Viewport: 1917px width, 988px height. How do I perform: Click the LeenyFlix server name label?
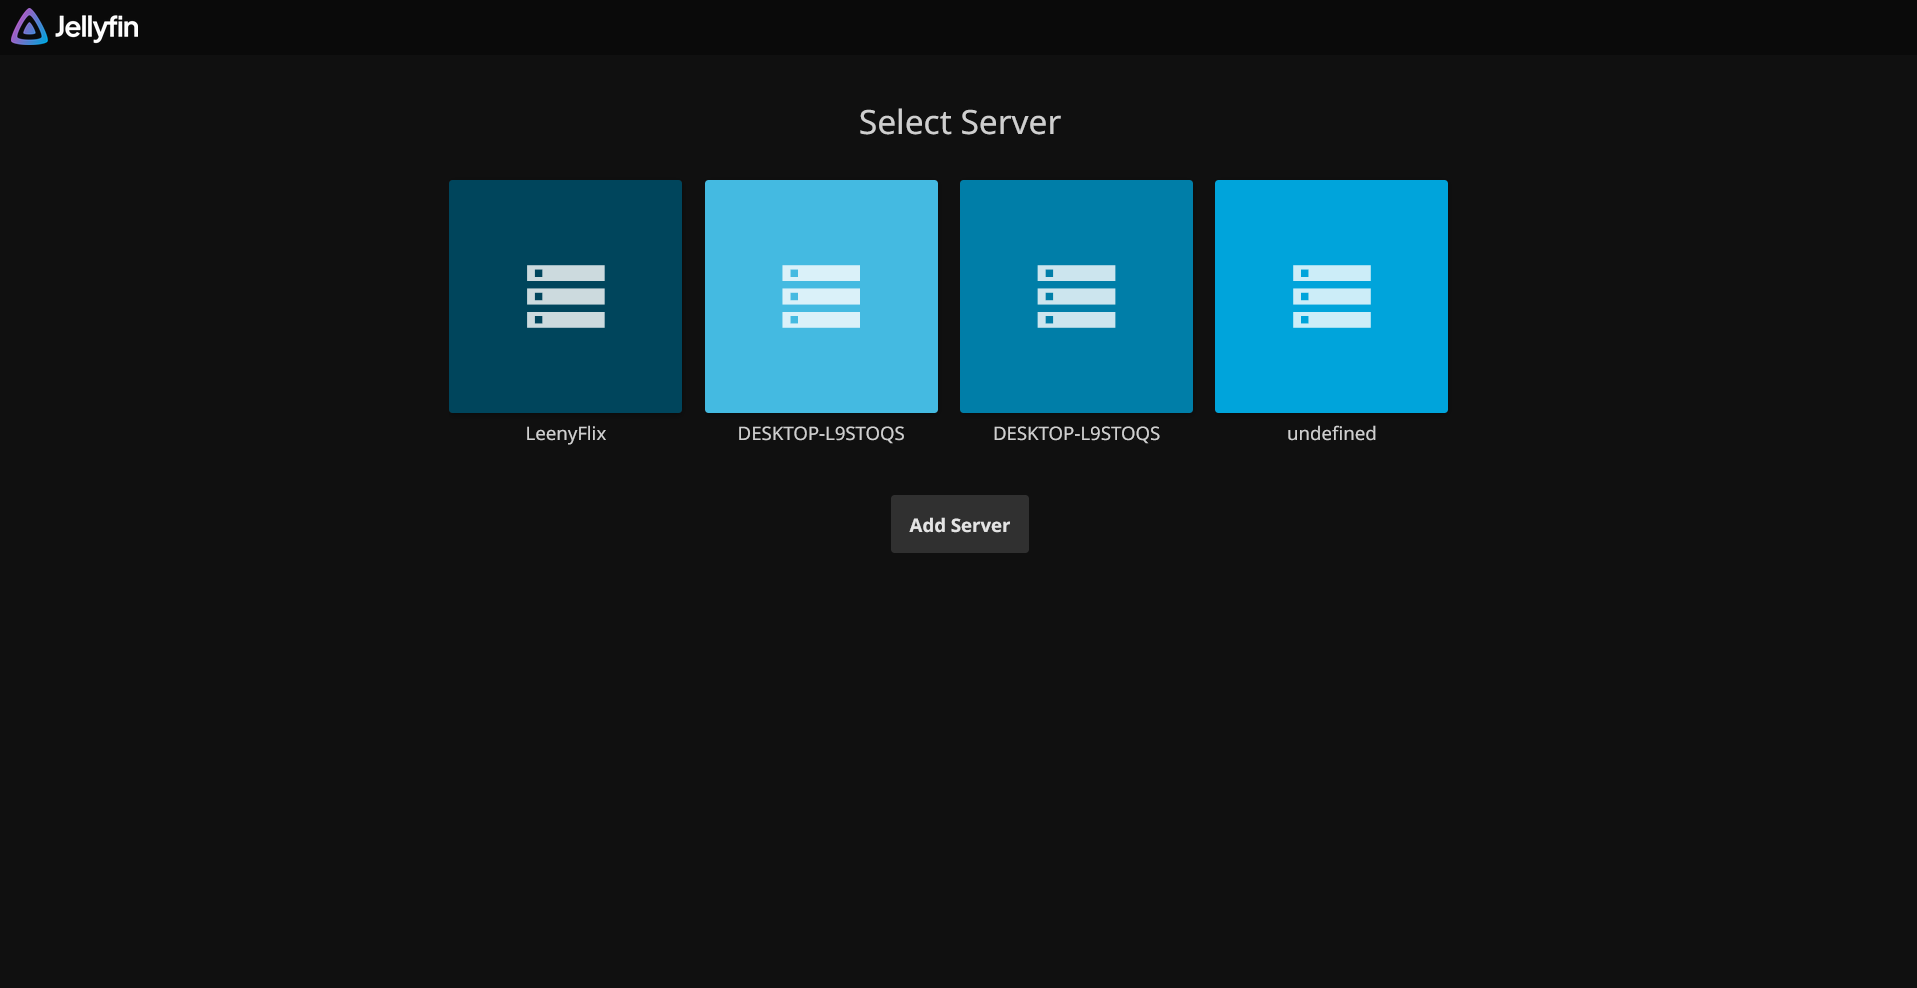click(x=565, y=433)
